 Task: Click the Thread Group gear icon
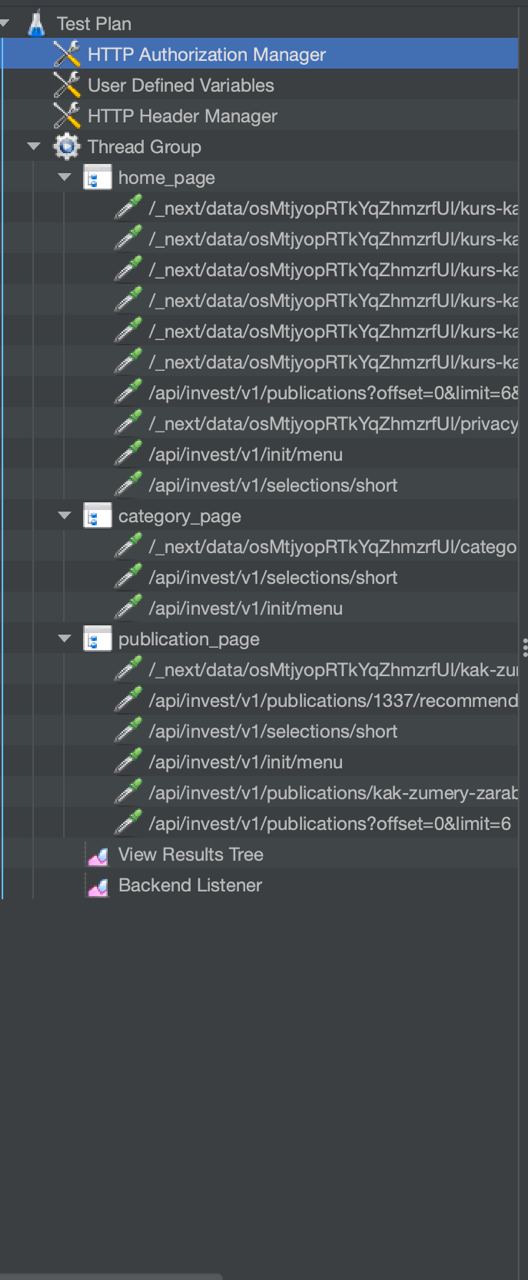tap(67, 146)
